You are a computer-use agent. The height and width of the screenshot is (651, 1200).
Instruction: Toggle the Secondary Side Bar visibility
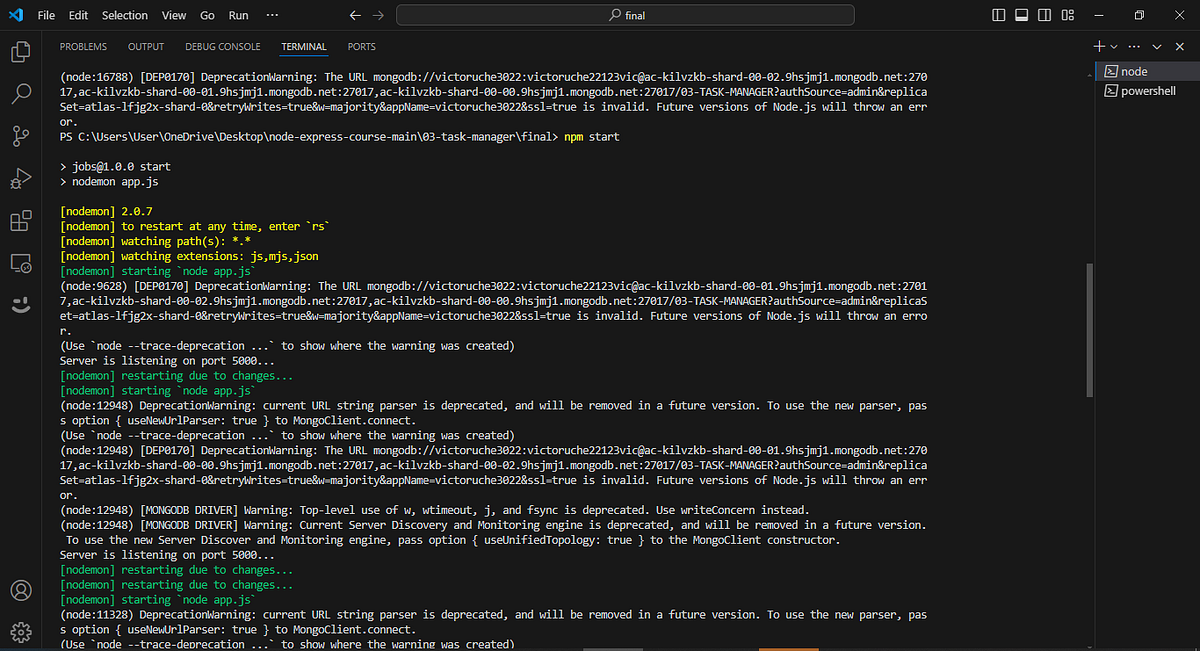point(1044,15)
